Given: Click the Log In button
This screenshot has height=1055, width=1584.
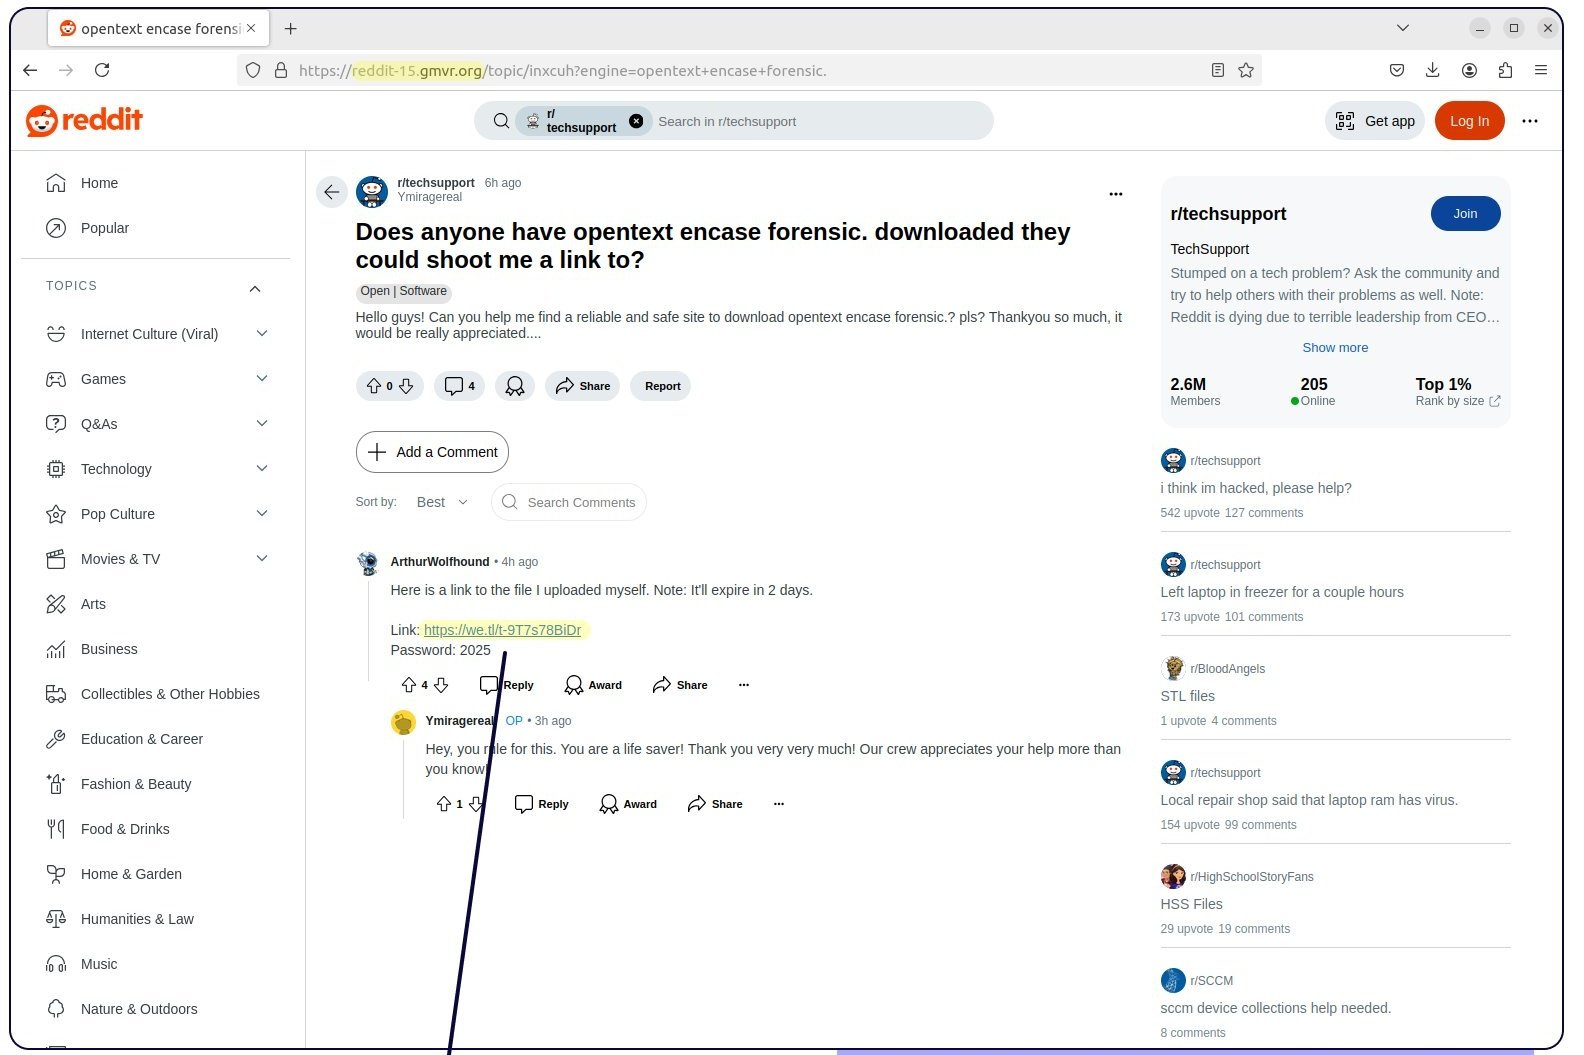Looking at the screenshot, I should [1469, 121].
